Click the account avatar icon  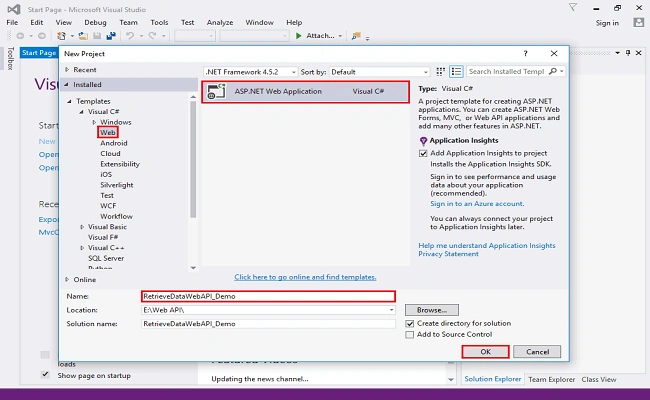(638, 22)
